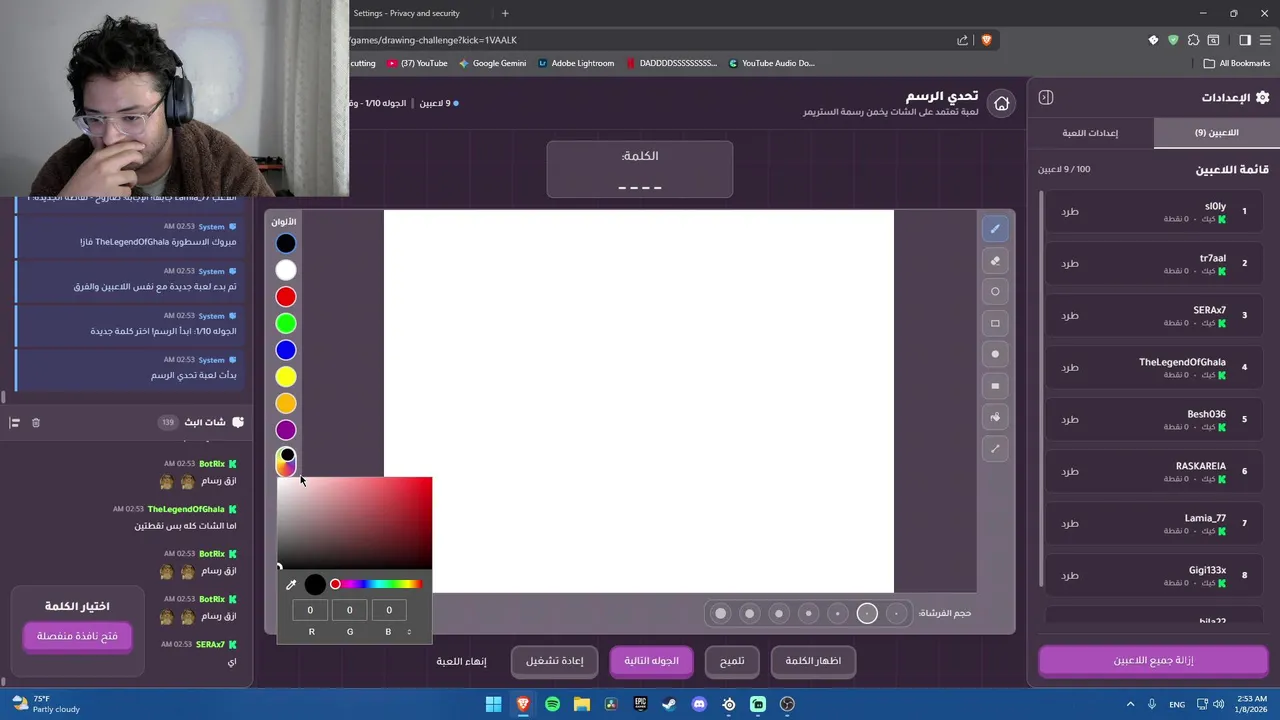
Task: Open the (37) YouTube bookmark
Action: tap(416, 63)
